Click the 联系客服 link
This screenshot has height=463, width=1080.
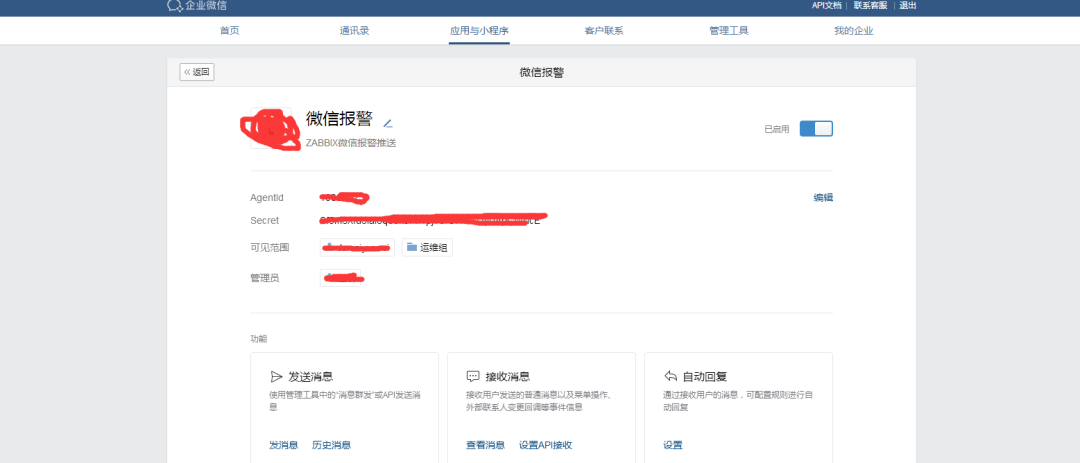pos(871,6)
